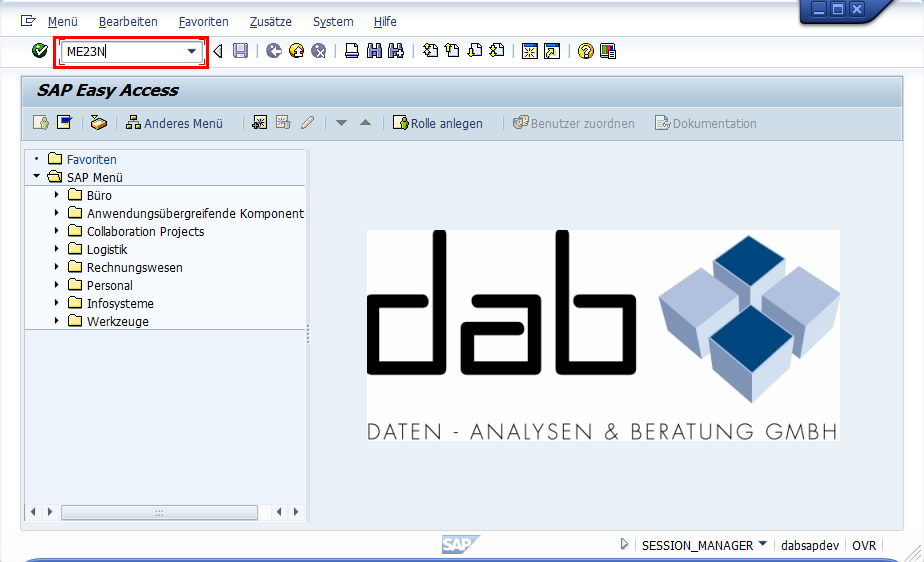Viewport: 924px width, 562px height.
Task: Click the Delete Favorites icon
Action: tap(283, 123)
